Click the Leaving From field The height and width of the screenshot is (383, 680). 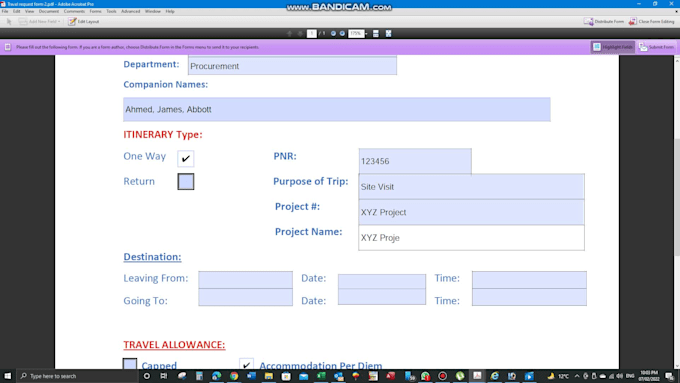pos(245,280)
